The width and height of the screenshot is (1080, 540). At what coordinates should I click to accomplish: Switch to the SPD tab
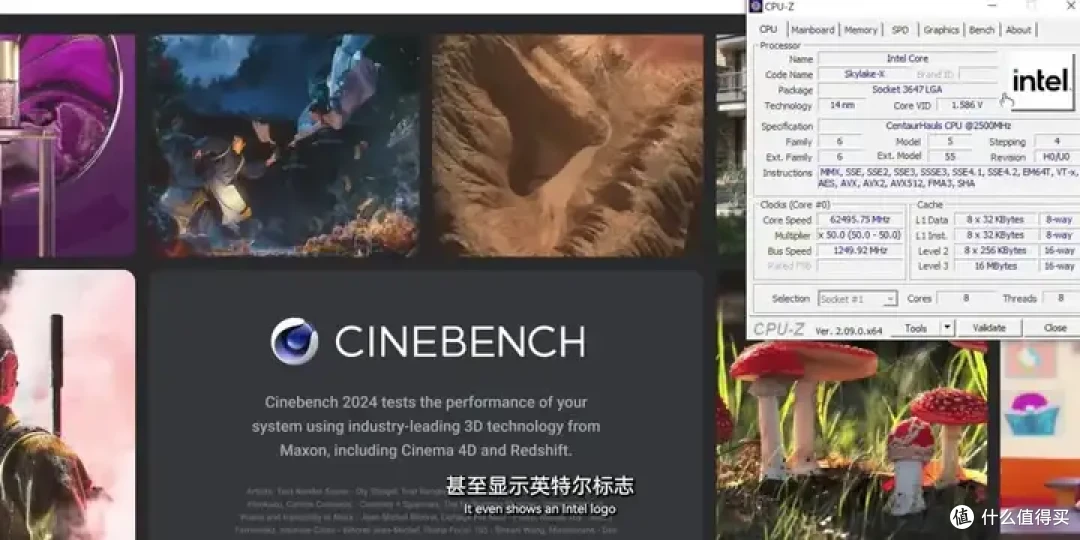click(900, 30)
